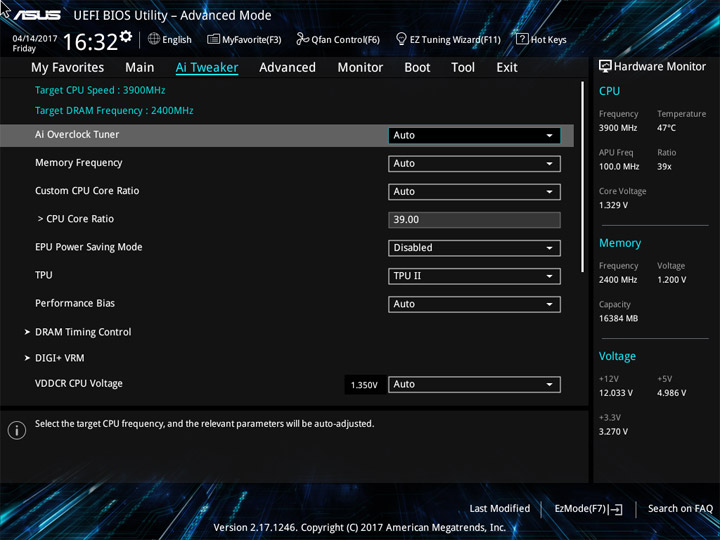Click the Hardware Monitor screen icon
This screenshot has height=540, width=720.
coord(605,66)
